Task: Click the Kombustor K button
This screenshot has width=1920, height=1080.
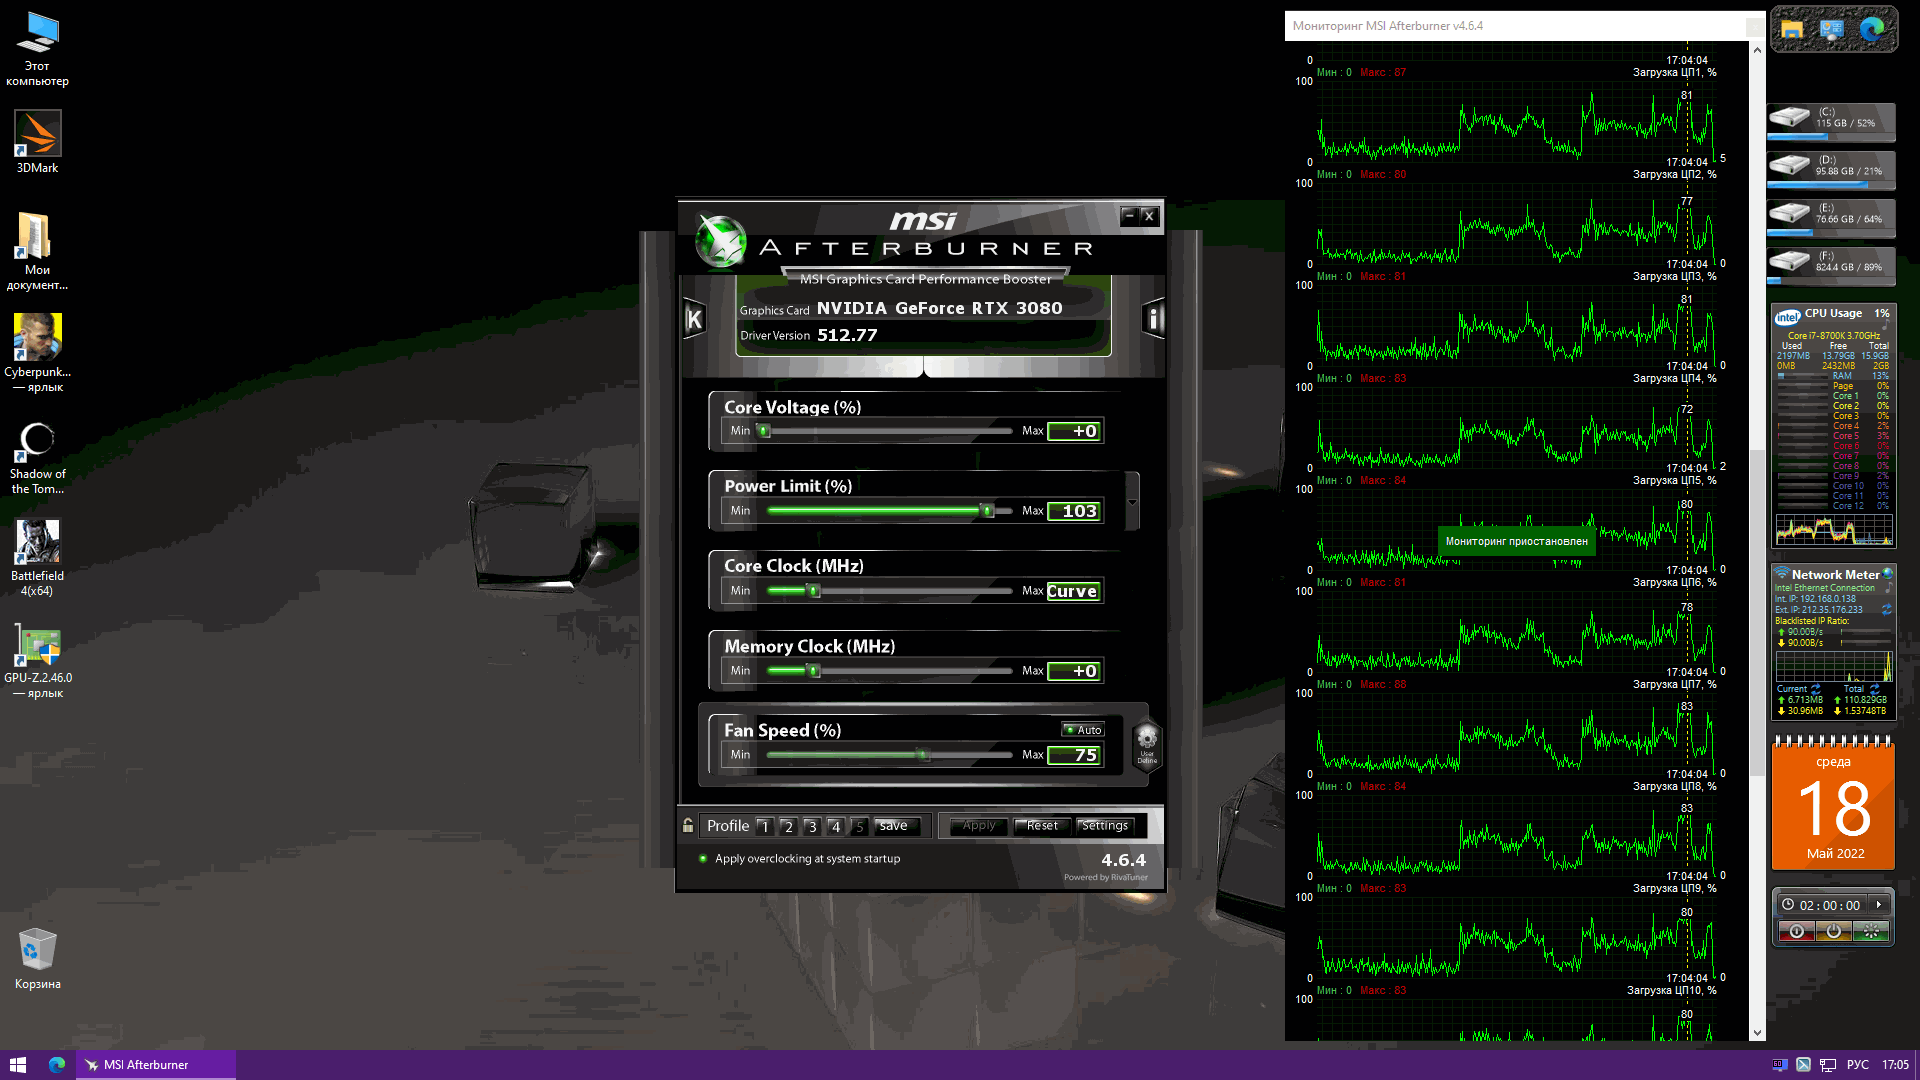Action: [694, 319]
